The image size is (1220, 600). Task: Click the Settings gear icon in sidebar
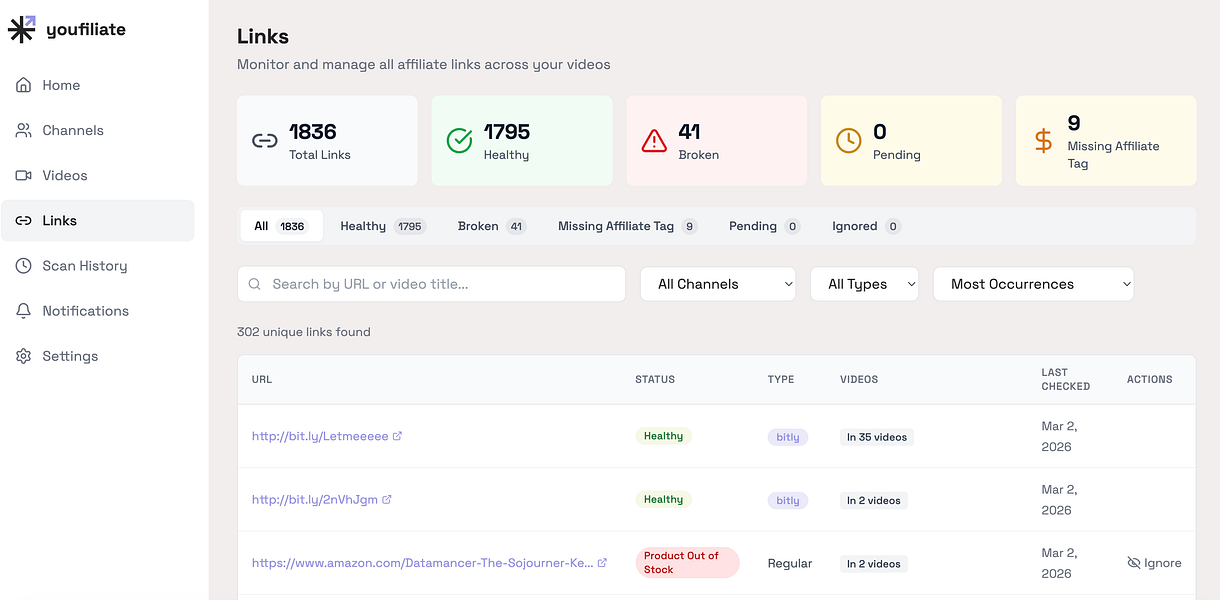pyautogui.click(x=24, y=356)
